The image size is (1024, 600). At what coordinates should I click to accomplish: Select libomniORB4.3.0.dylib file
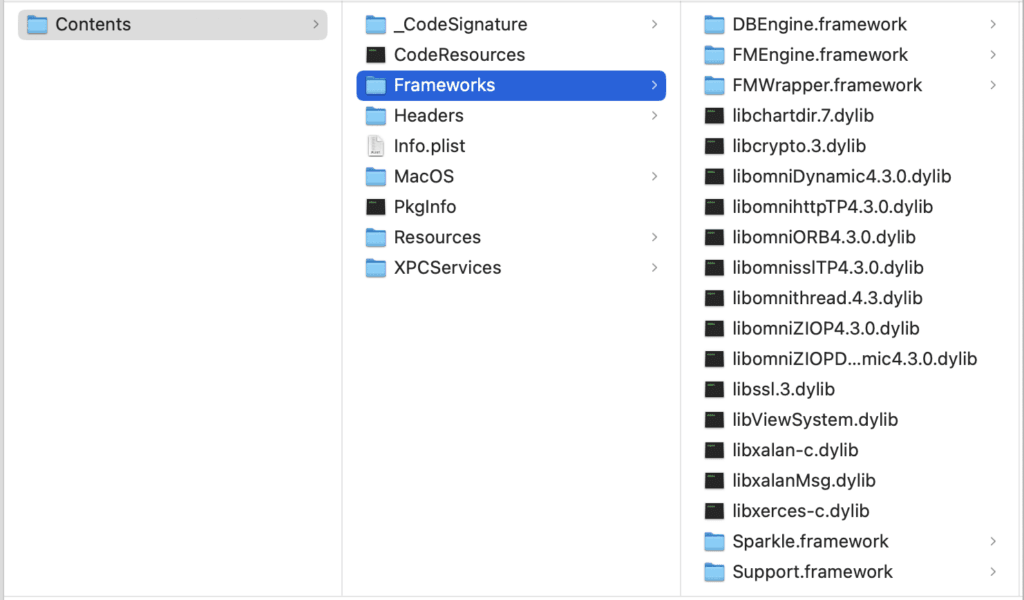pyautogui.click(x=823, y=237)
